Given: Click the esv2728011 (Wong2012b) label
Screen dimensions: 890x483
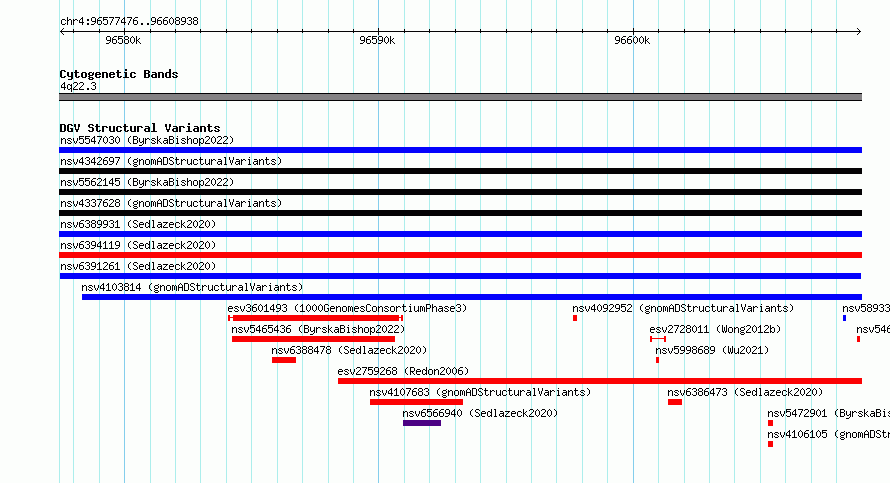Looking at the screenshot, I should [x=715, y=329].
